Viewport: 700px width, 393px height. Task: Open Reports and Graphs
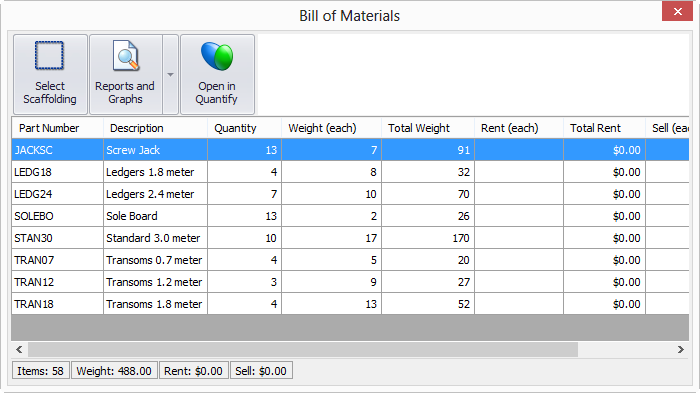tap(125, 74)
